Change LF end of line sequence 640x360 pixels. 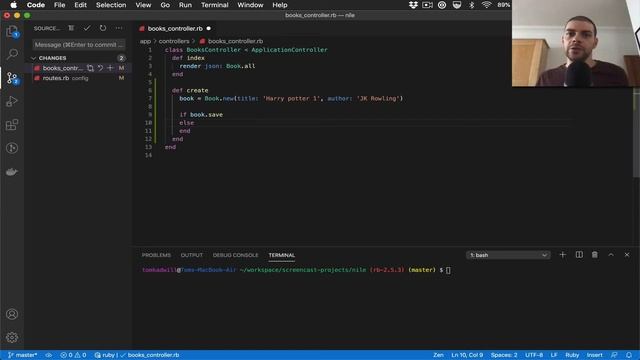click(x=554, y=355)
